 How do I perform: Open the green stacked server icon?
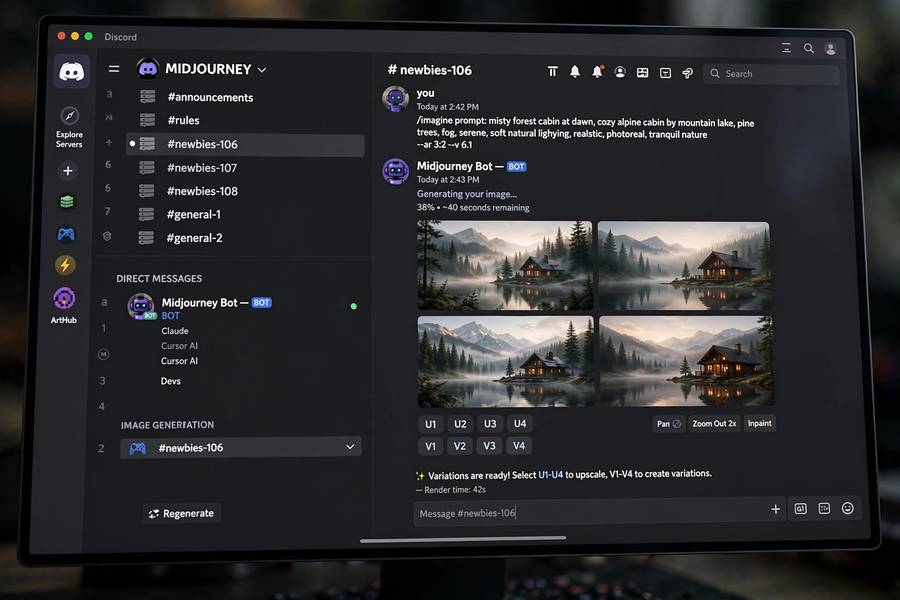67,202
